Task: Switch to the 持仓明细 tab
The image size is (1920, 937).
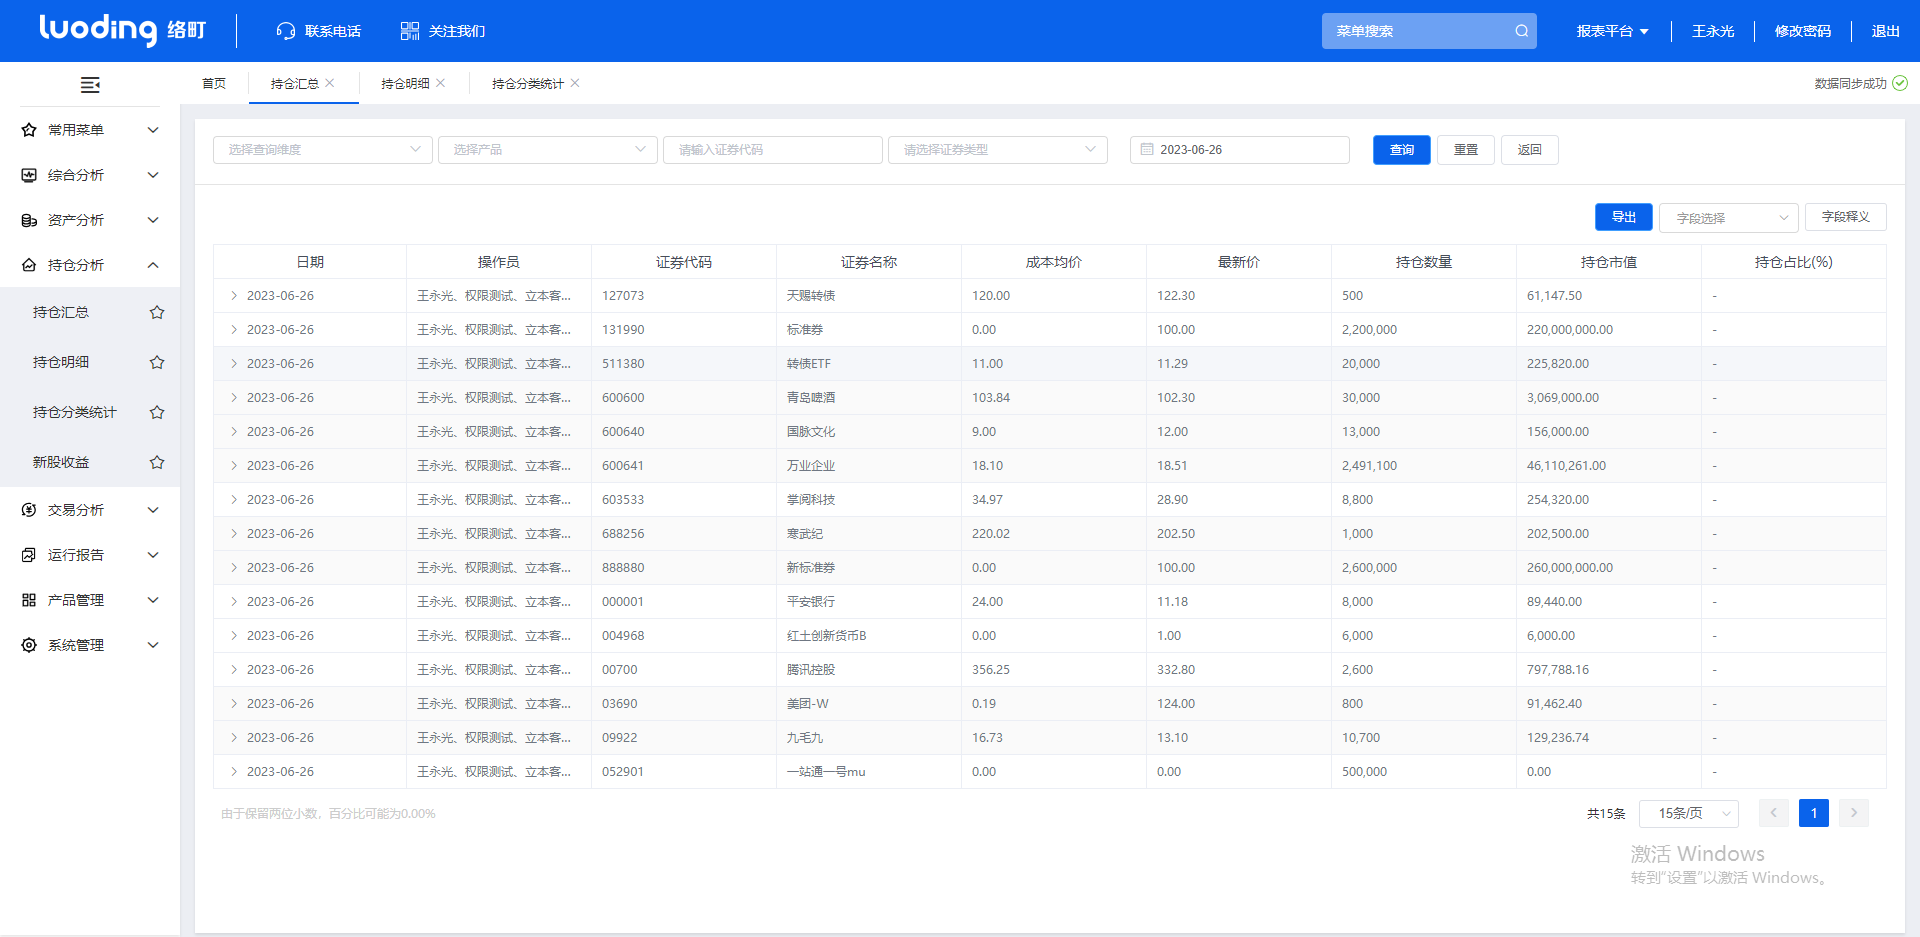Action: 405,83
